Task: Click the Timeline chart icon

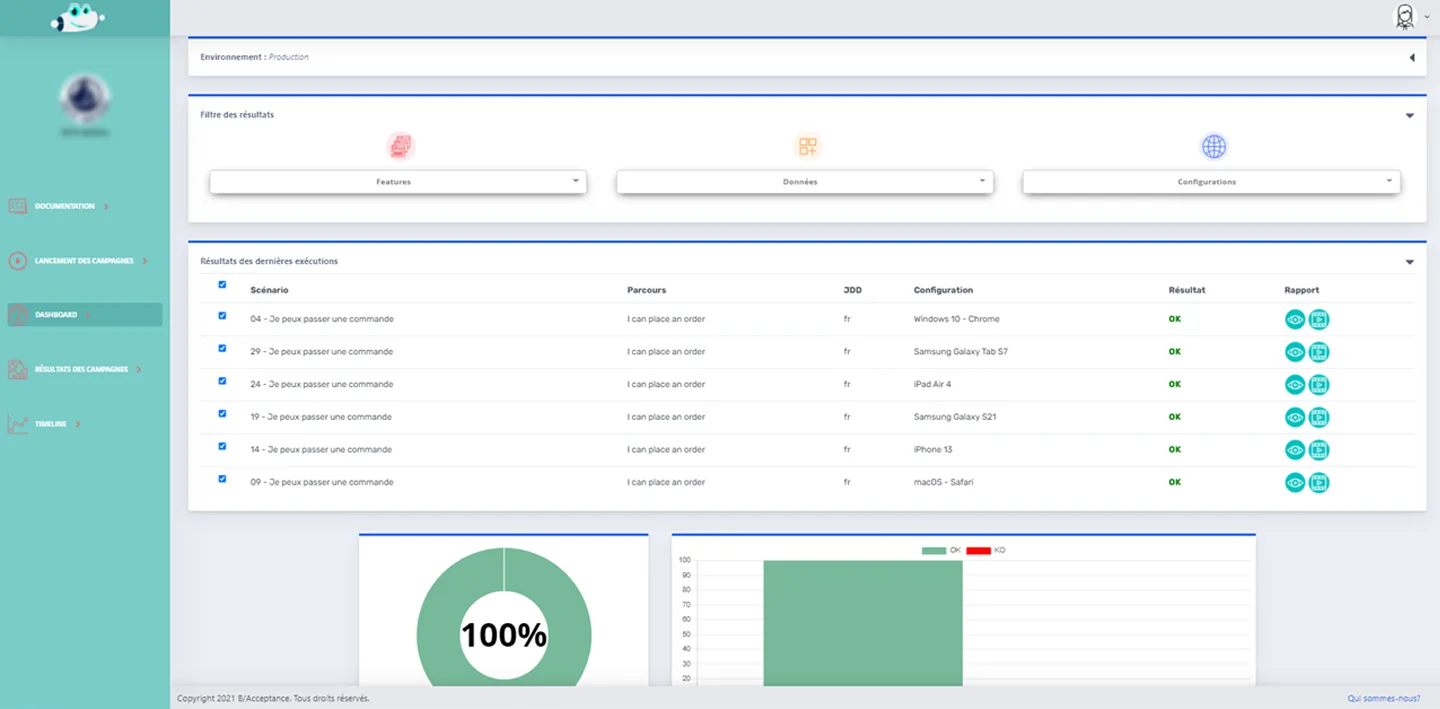Action: 18,424
